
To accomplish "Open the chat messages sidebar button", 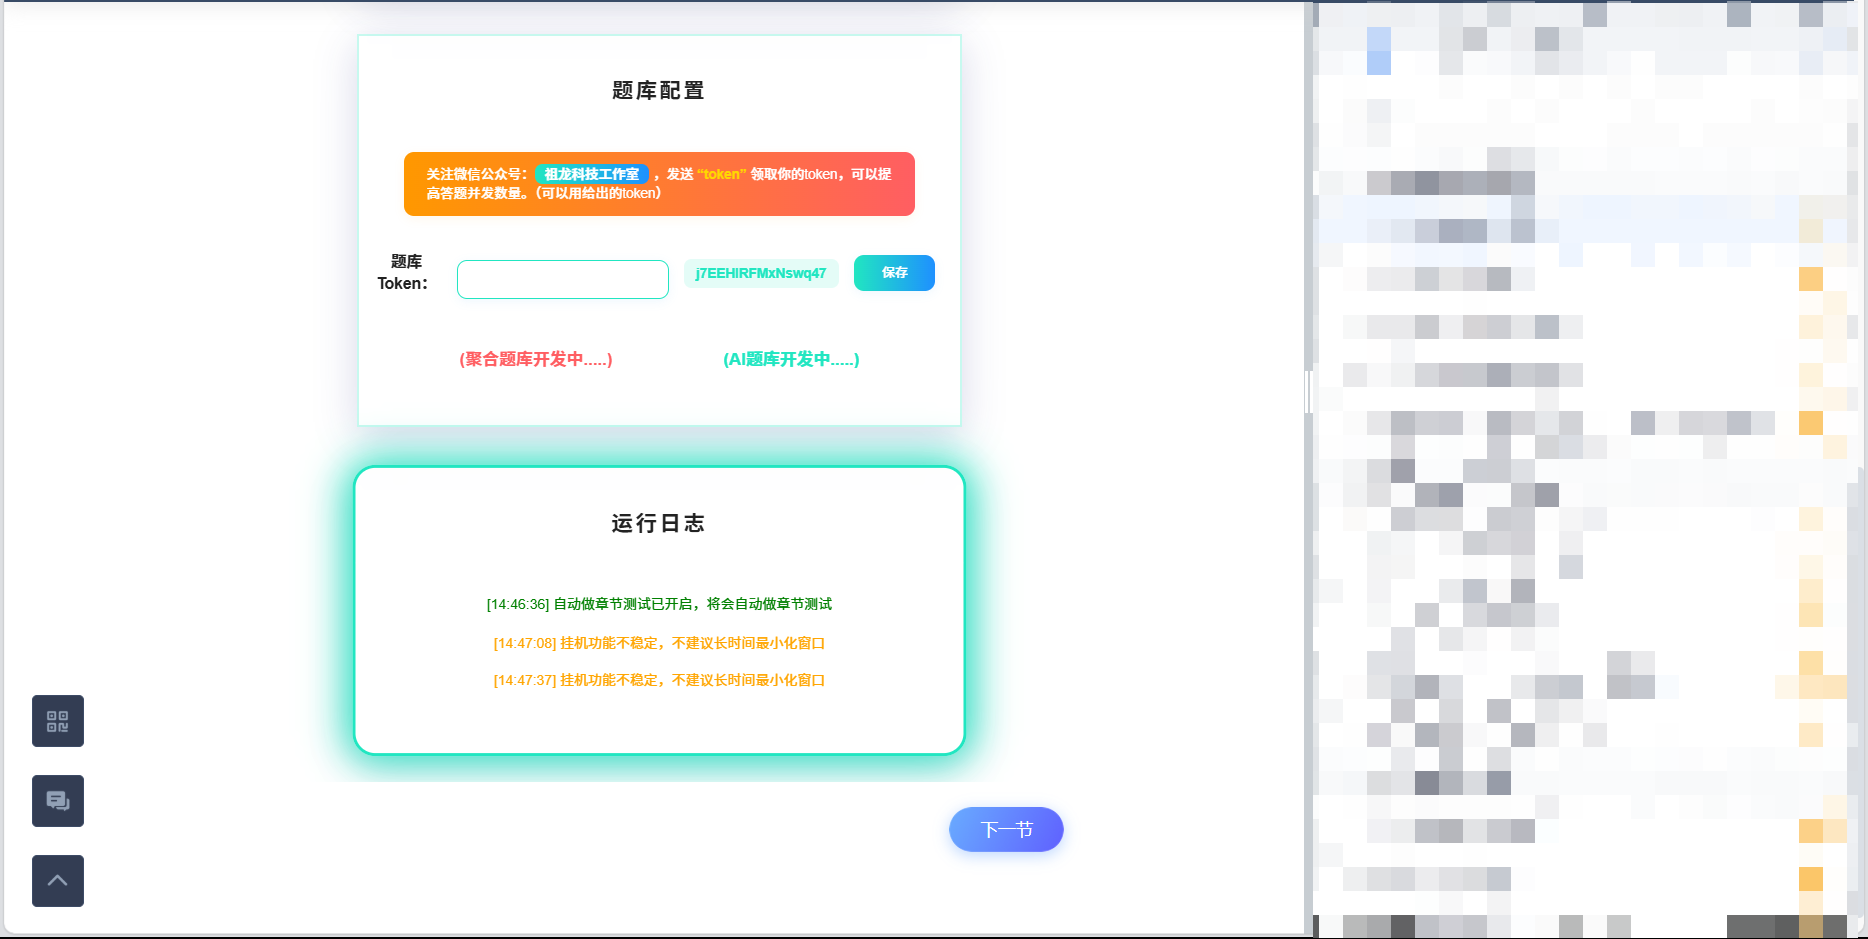I will coord(58,801).
